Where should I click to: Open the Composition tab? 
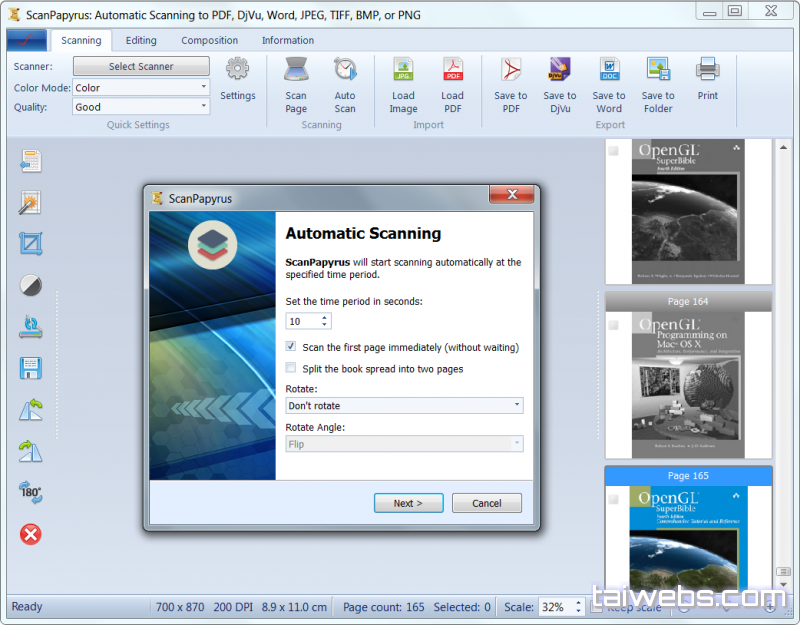(209, 41)
